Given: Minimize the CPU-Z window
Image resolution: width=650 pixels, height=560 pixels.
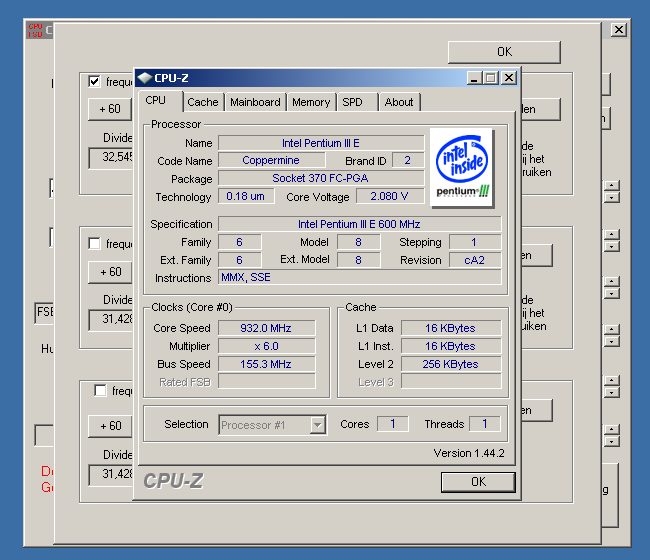Looking at the screenshot, I should point(474,78).
